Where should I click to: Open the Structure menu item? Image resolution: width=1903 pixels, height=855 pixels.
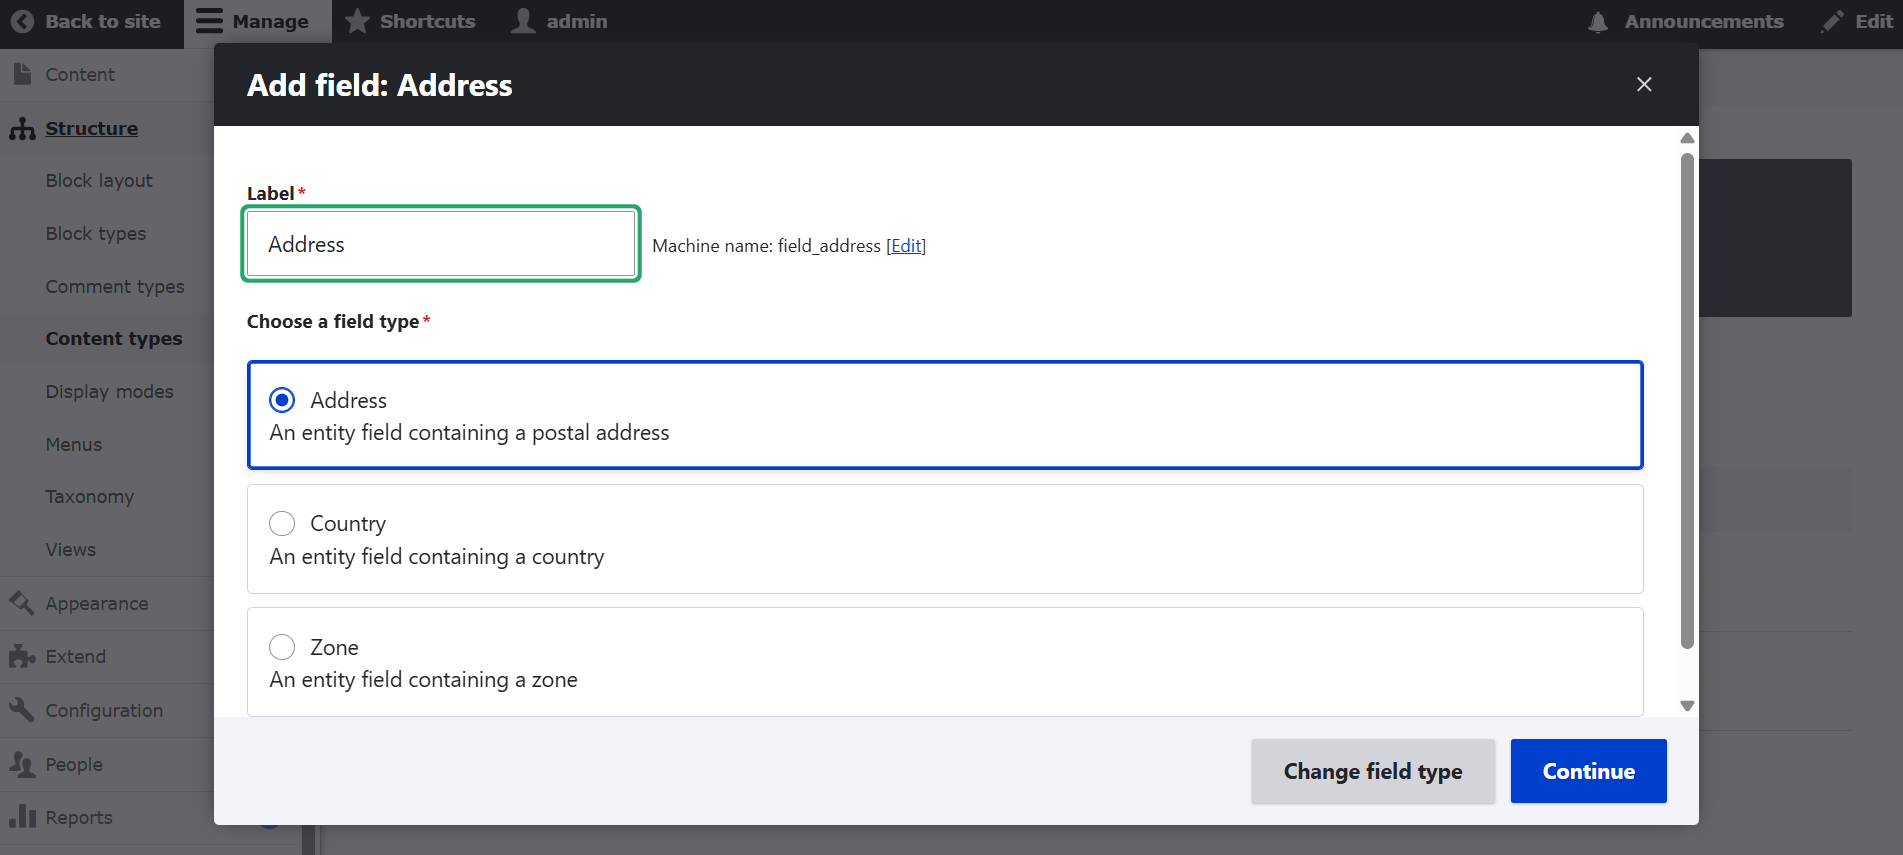click(x=92, y=128)
